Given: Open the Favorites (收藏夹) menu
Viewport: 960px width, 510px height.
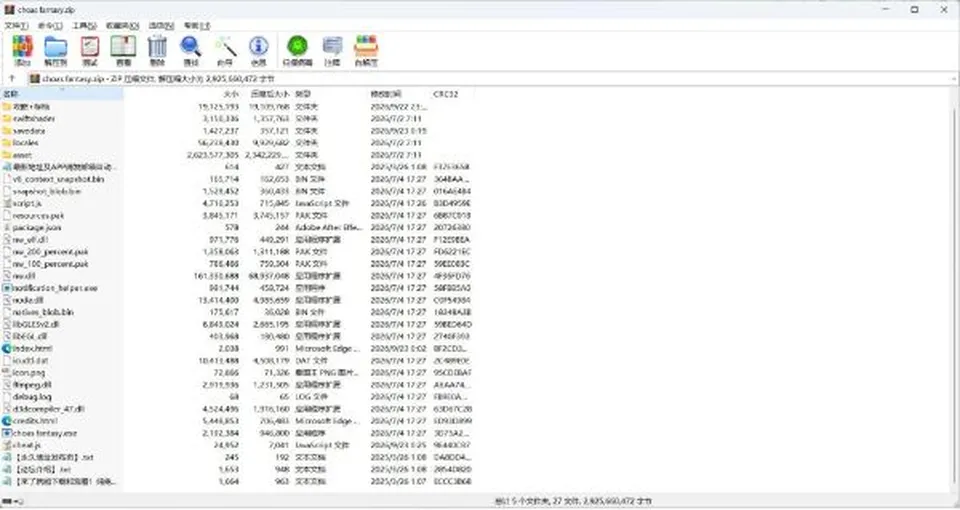Looking at the screenshot, I should (122, 26).
